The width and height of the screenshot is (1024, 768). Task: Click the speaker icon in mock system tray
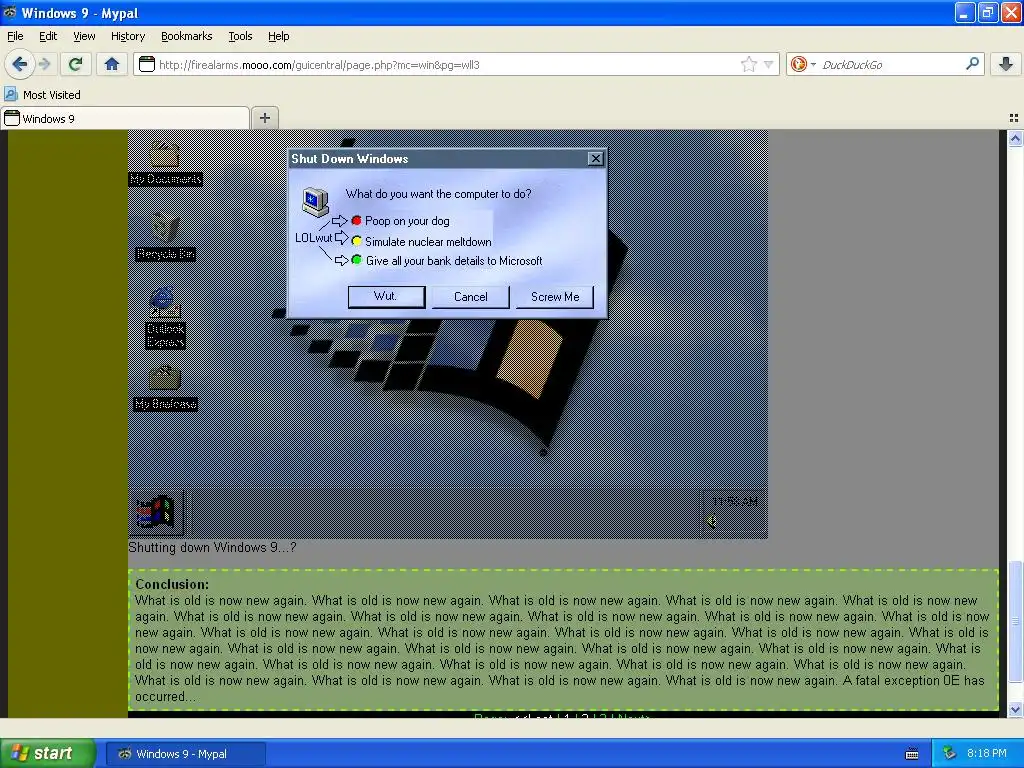click(x=711, y=521)
